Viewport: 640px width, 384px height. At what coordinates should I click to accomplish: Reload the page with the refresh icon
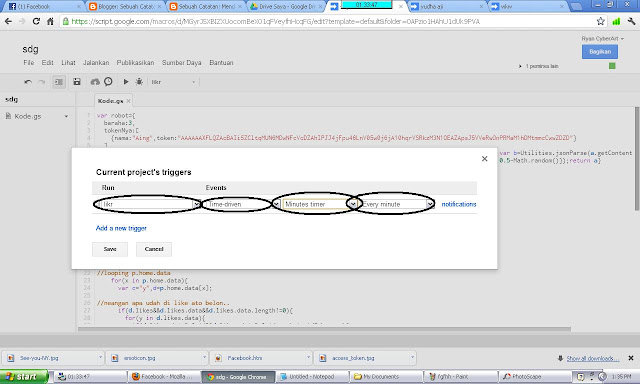(36, 21)
